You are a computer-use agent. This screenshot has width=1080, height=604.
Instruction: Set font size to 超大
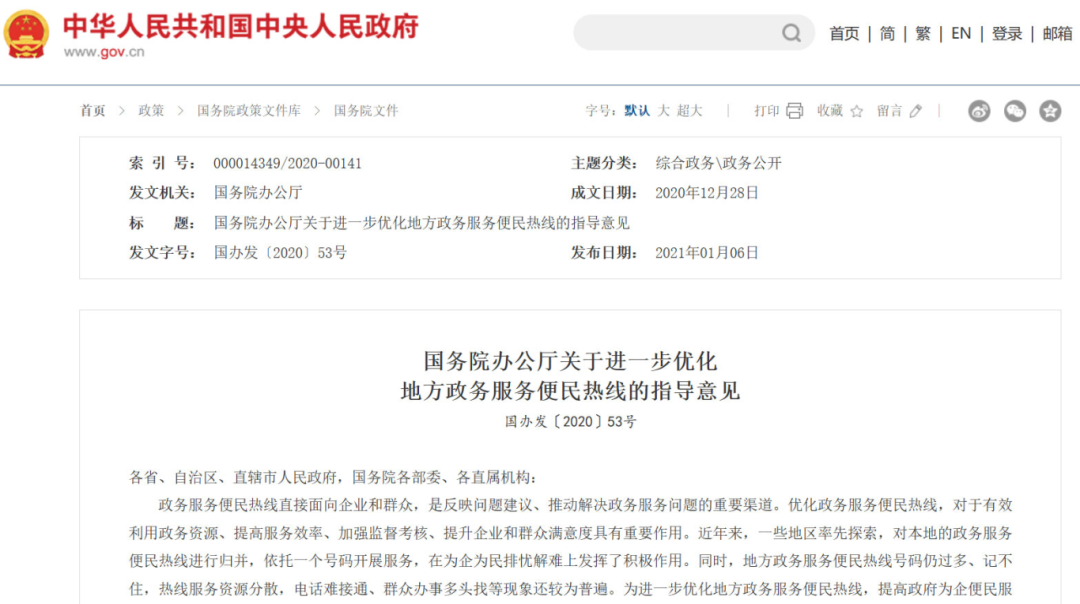point(689,111)
